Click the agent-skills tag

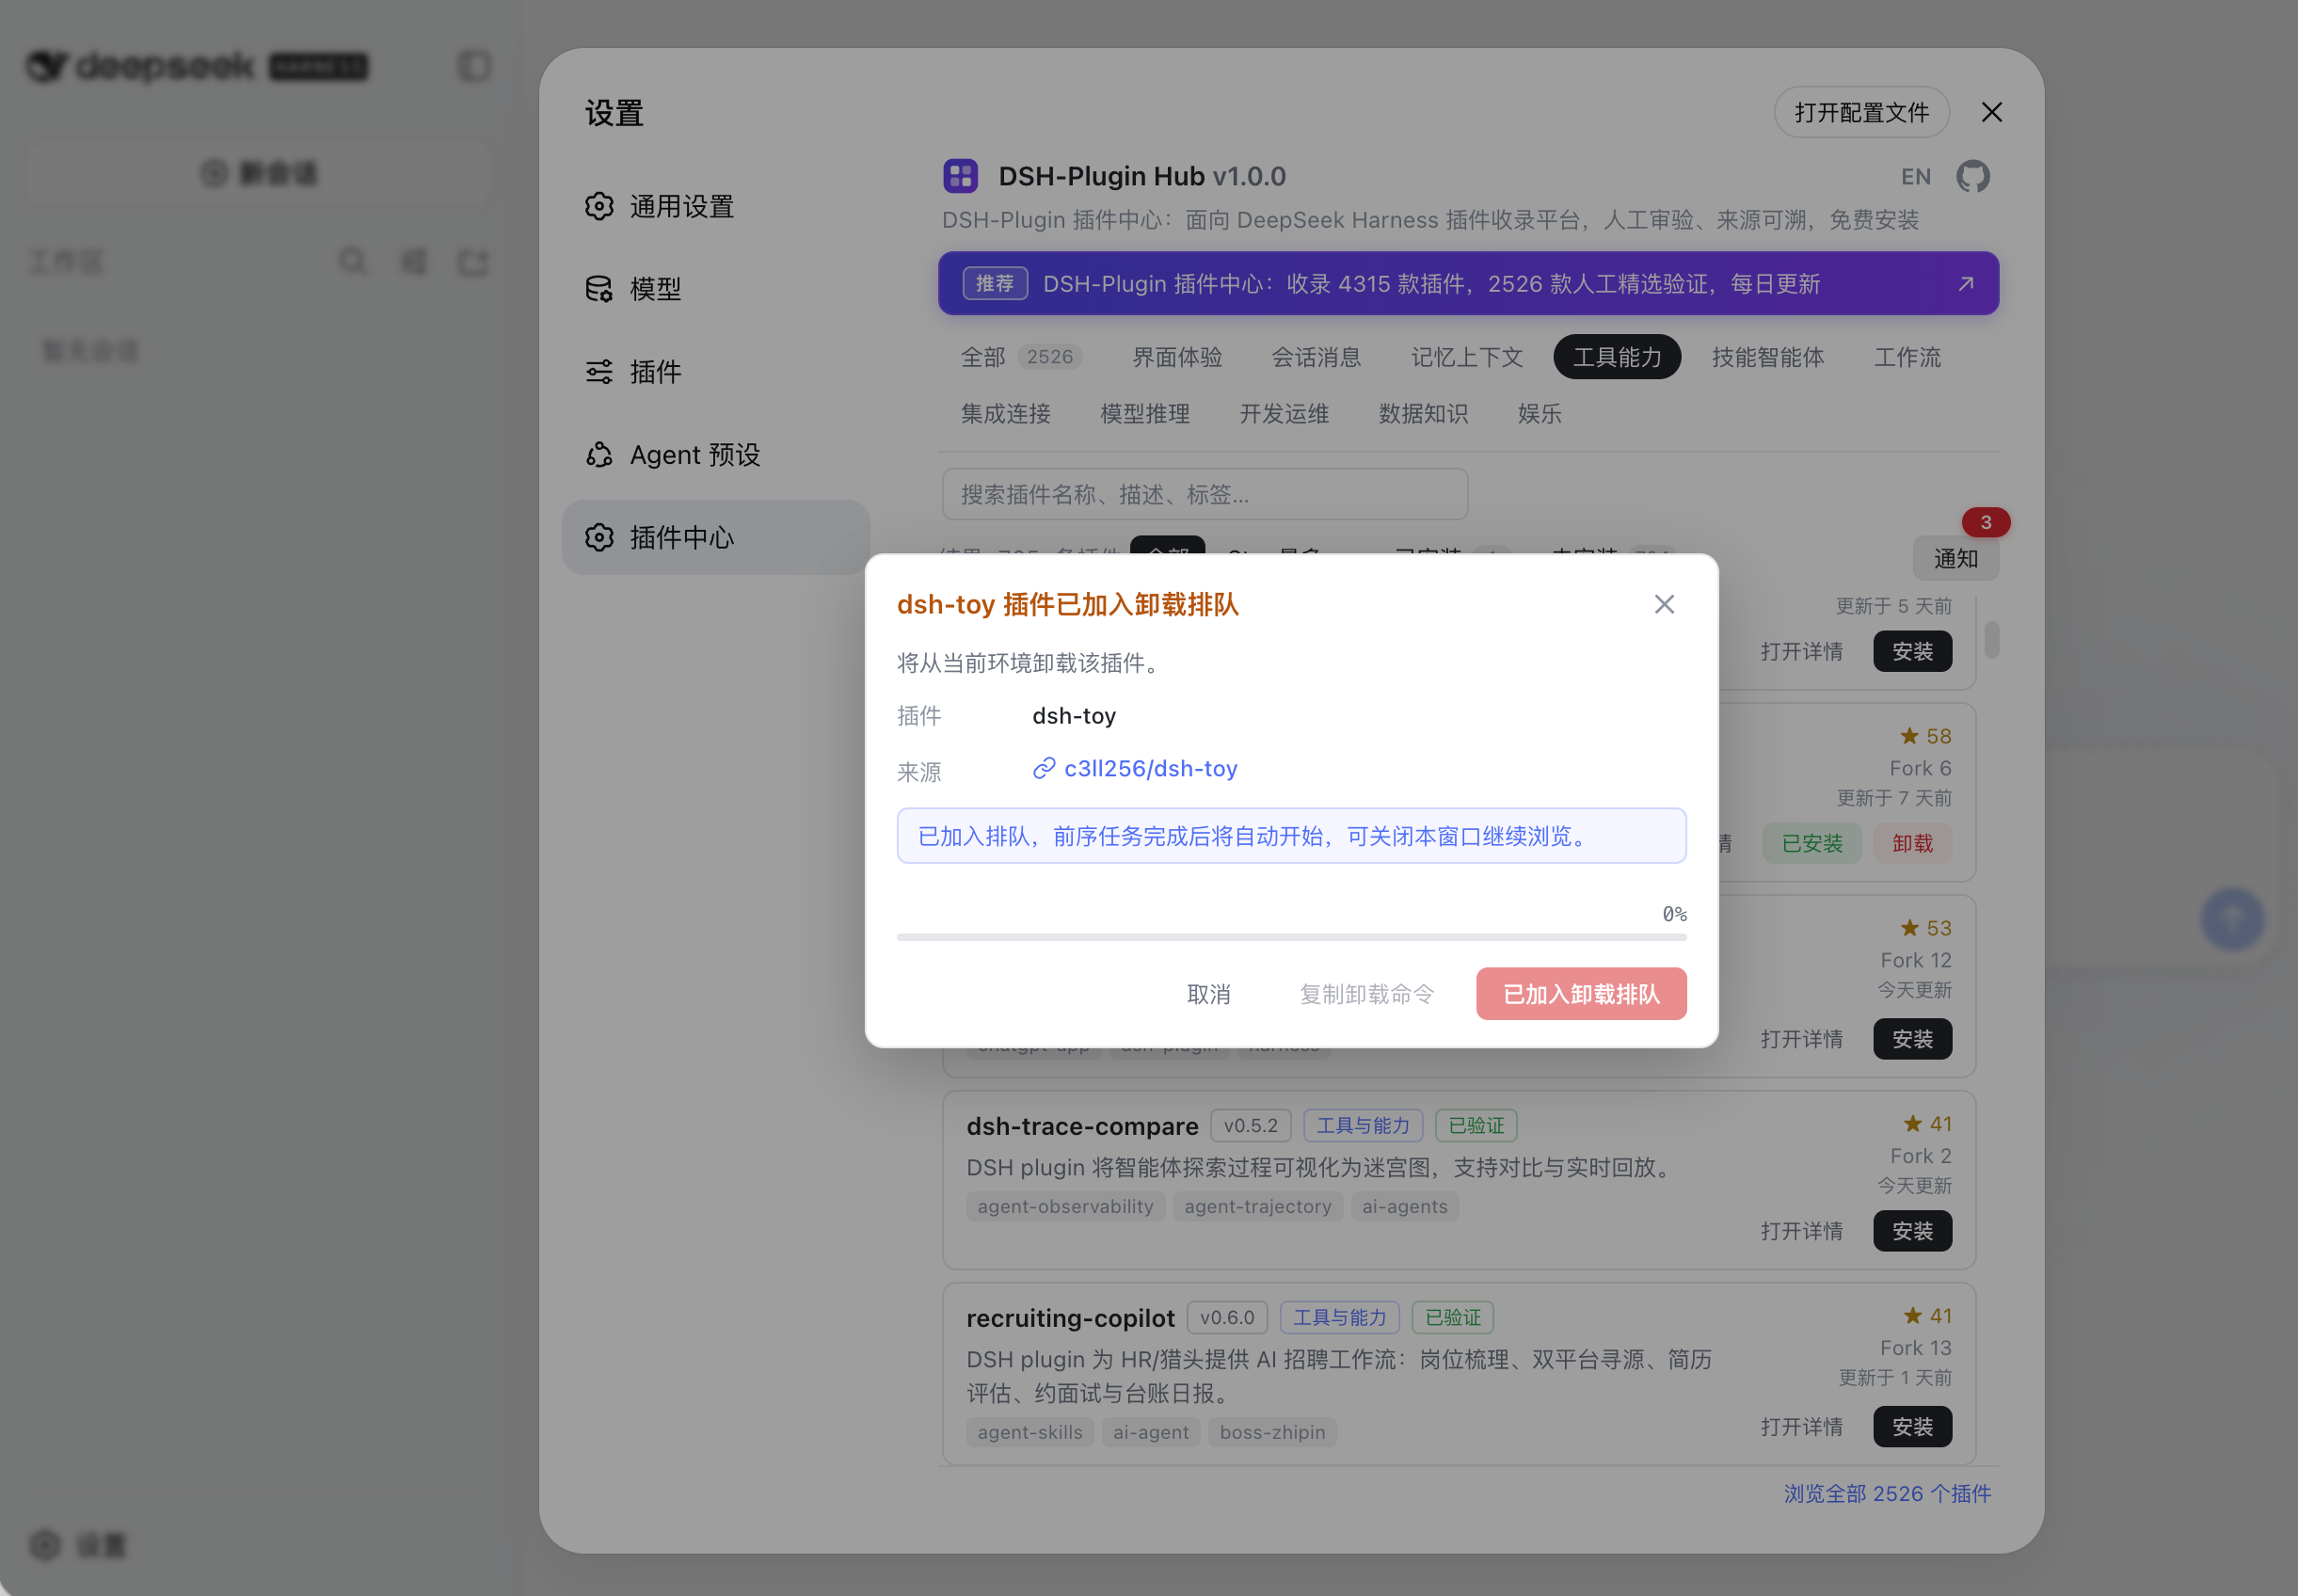pos(1030,1432)
